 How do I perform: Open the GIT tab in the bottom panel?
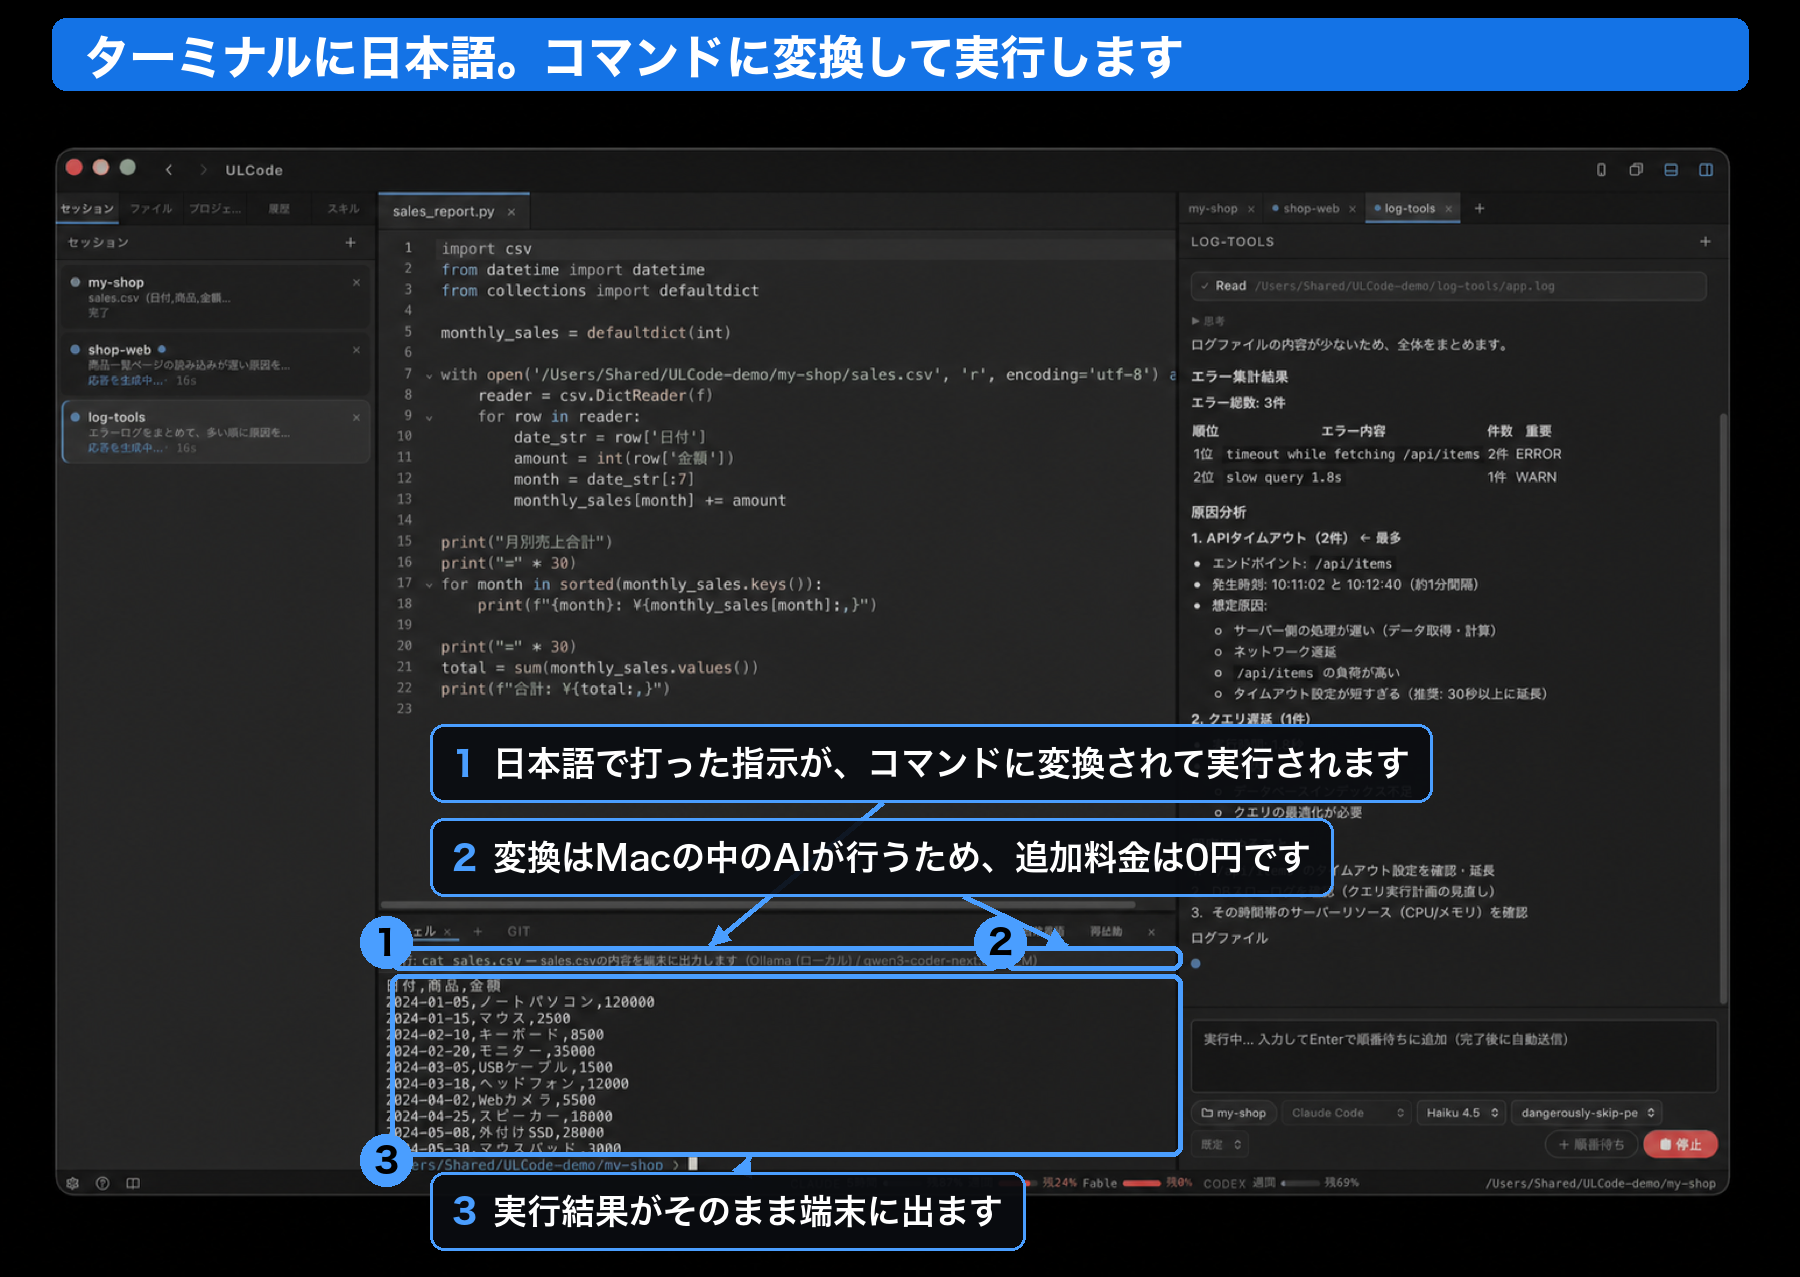click(x=518, y=931)
